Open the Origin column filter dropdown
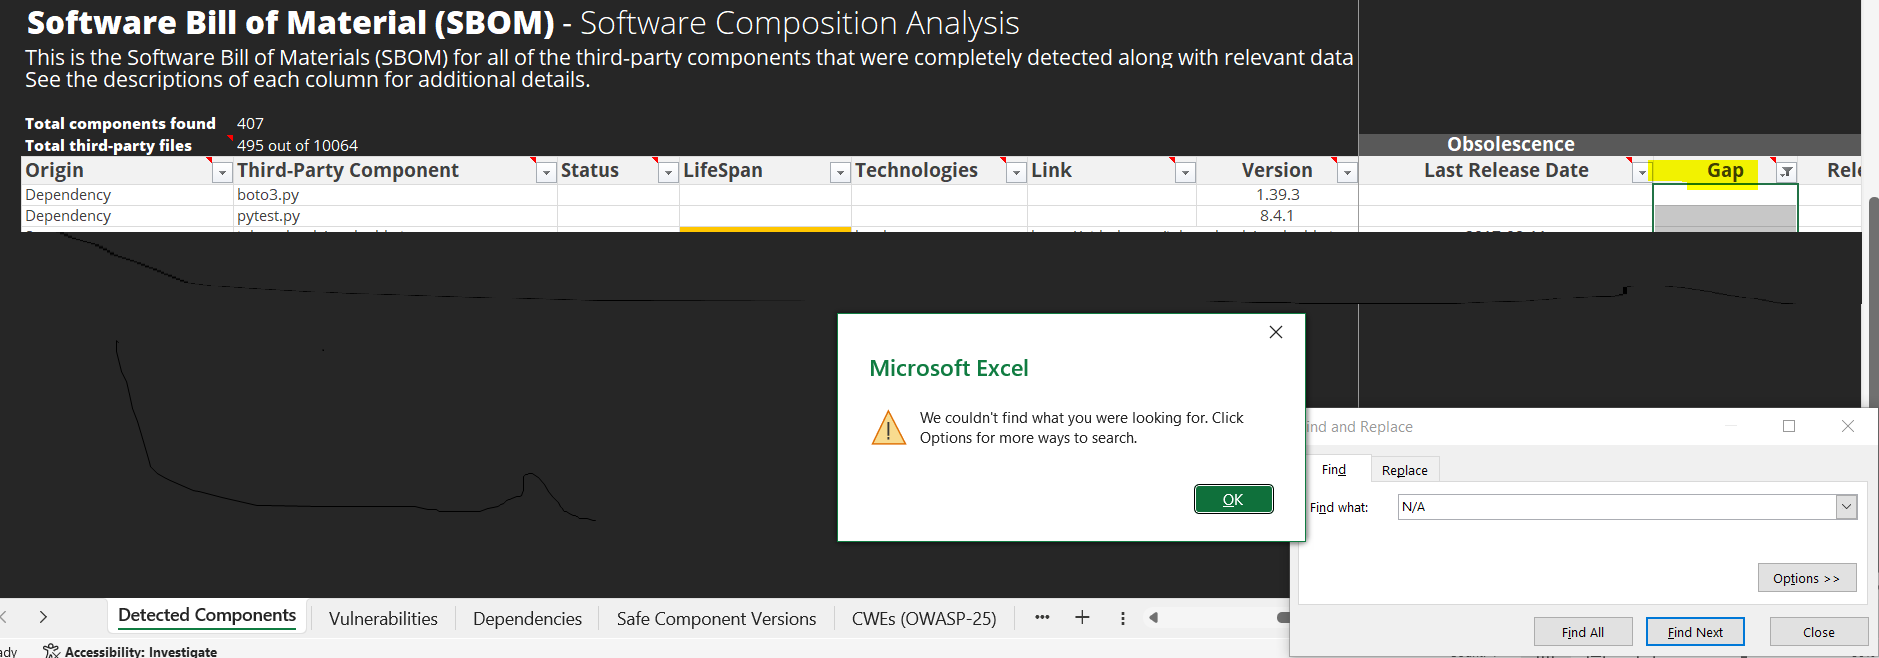Image resolution: width=1879 pixels, height=658 pixels. click(x=222, y=172)
